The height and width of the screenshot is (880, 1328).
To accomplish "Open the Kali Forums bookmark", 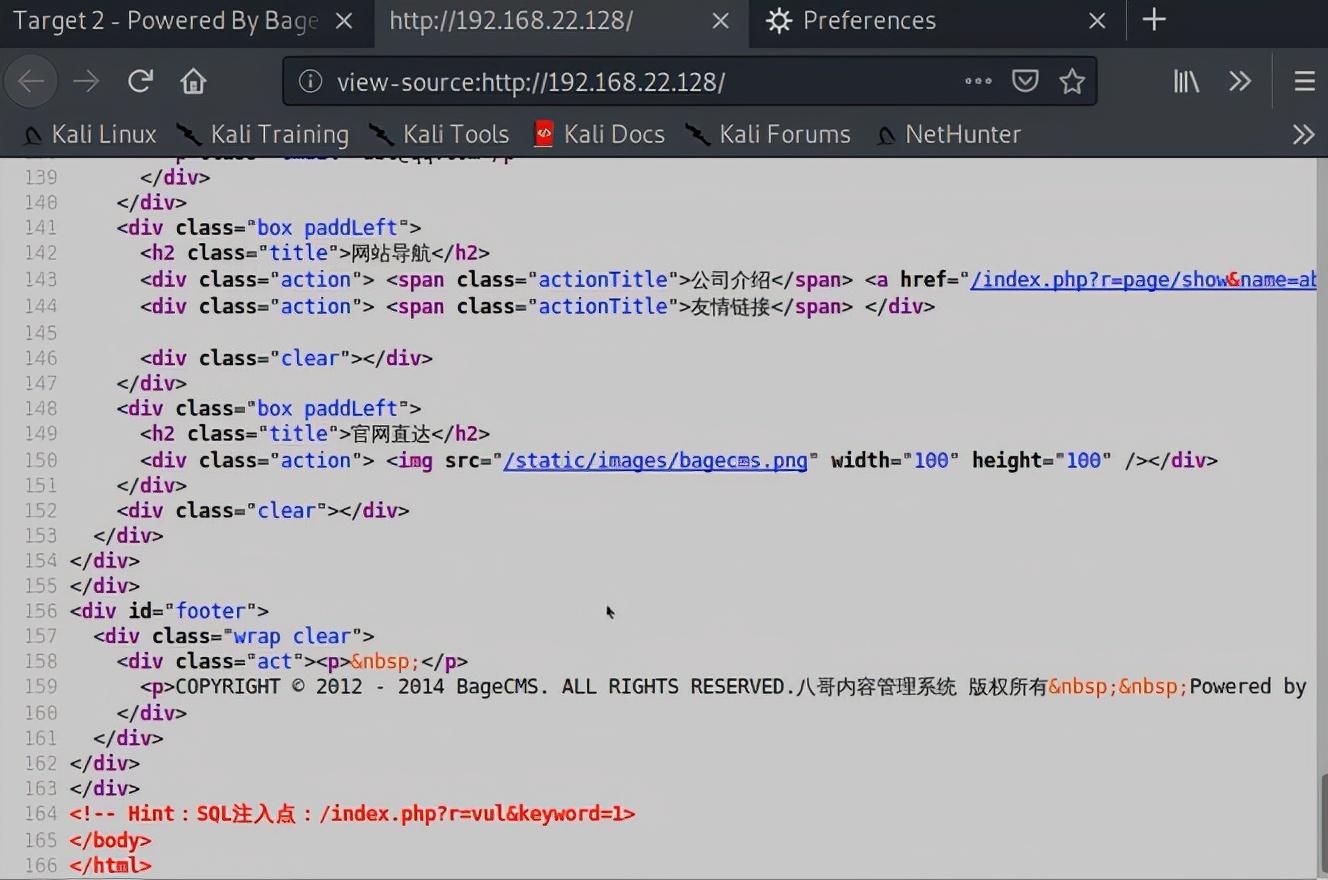I will click(x=768, y=134).
